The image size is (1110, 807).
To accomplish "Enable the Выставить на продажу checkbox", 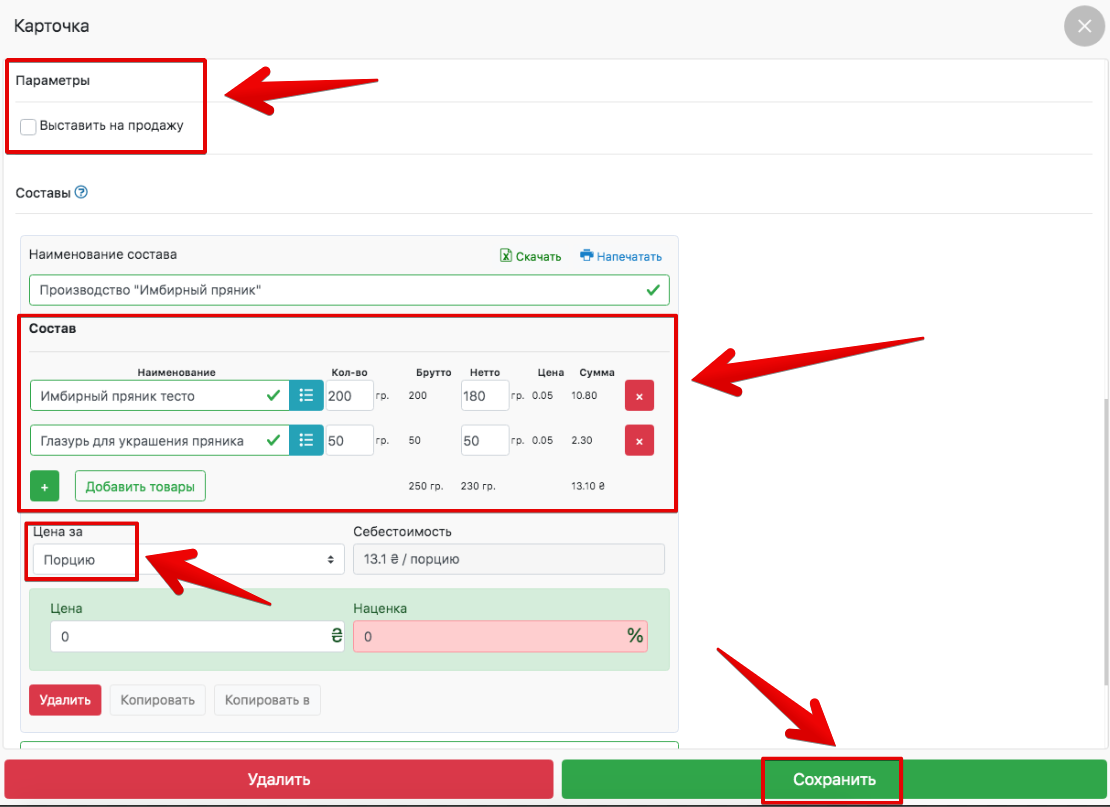I will click(28, 126).
